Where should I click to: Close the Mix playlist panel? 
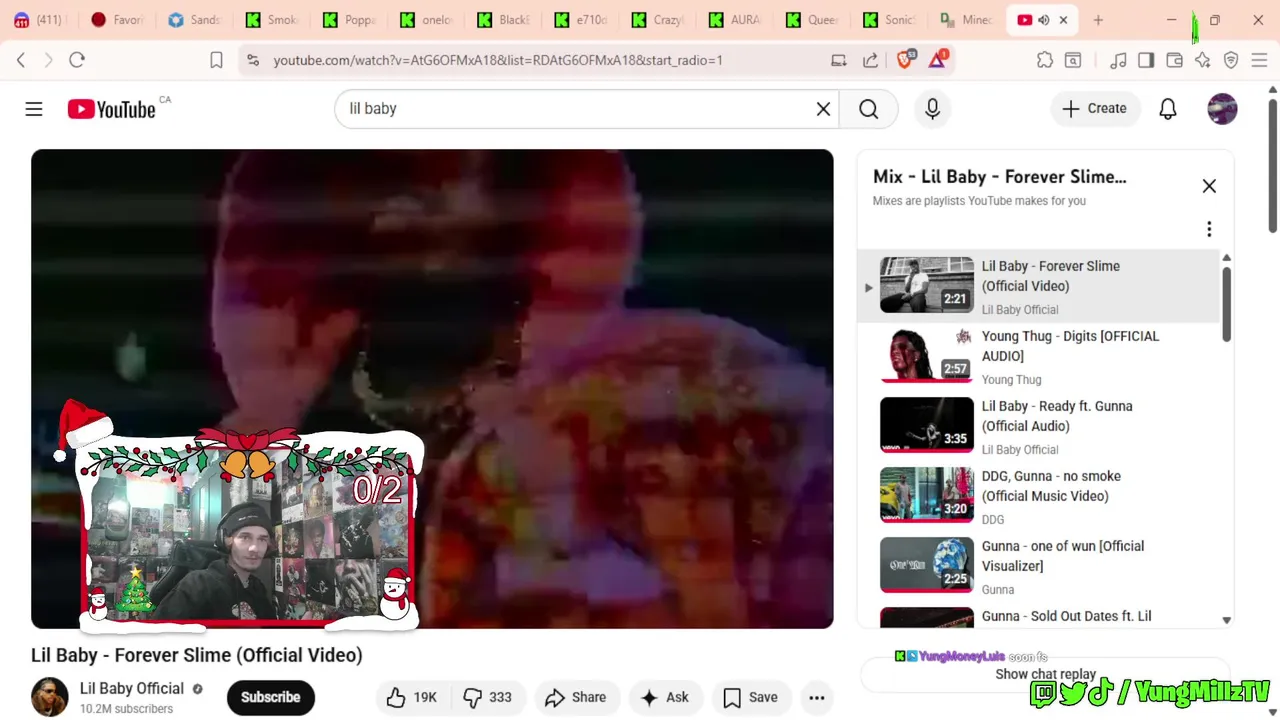pyautogui.click(x=1209, y=186)
